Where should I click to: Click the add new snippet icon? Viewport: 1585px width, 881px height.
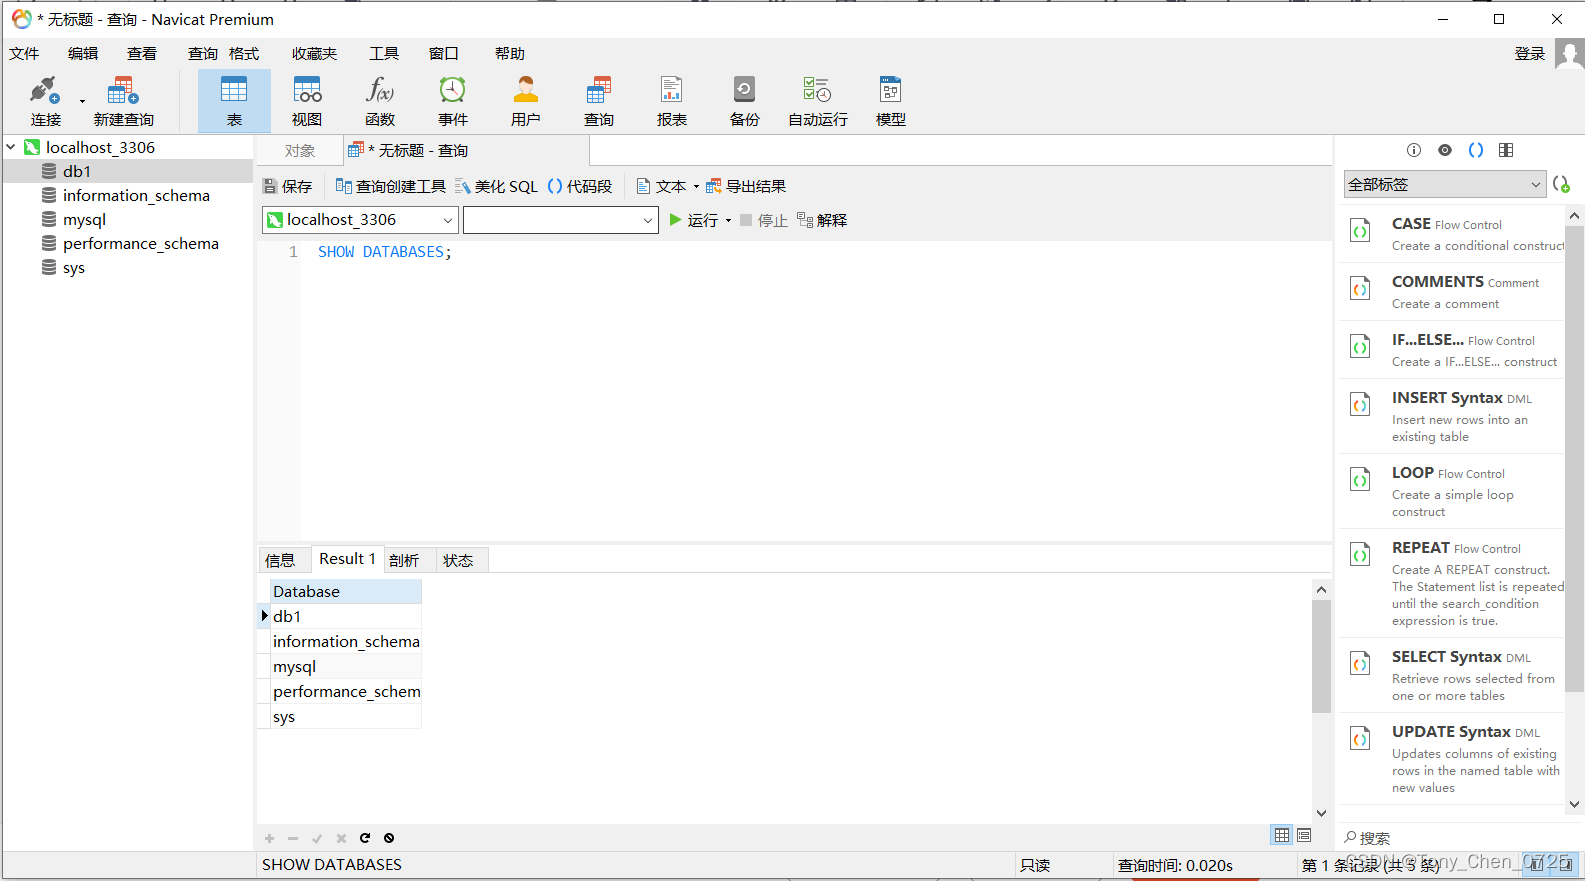point(1562,184)
